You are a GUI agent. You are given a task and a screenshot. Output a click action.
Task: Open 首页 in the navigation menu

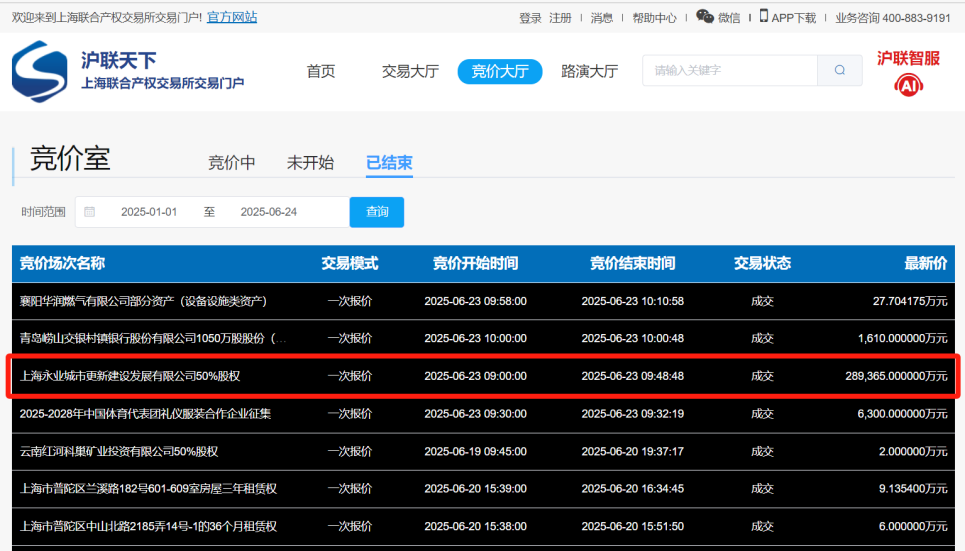tap(321, 71)
